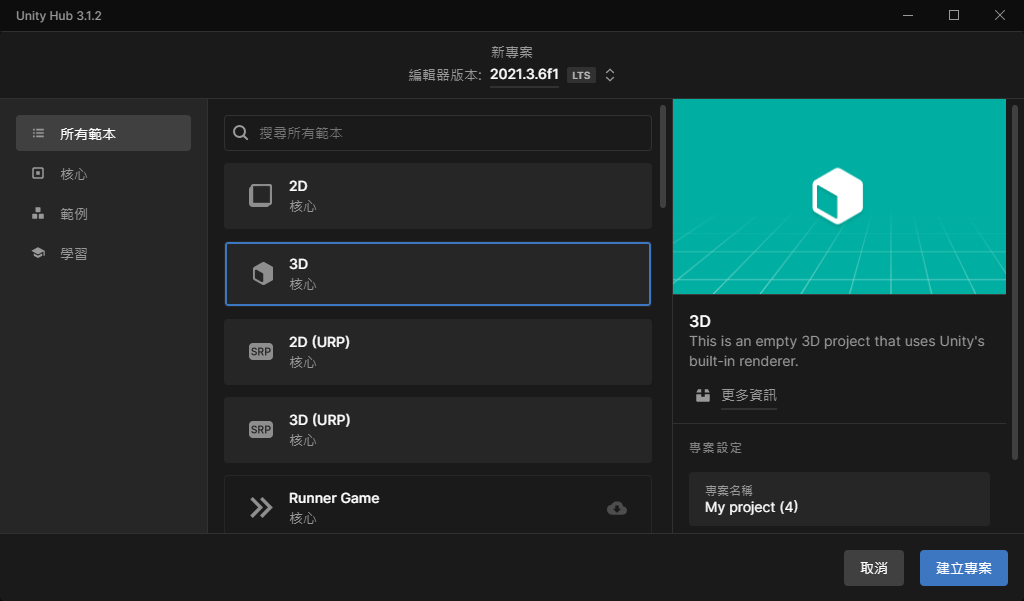The height and width of the screenshot is (601, 1024).
Task: Click the 2021.3.6f1 editor version text
Action: tap(524, 74)
